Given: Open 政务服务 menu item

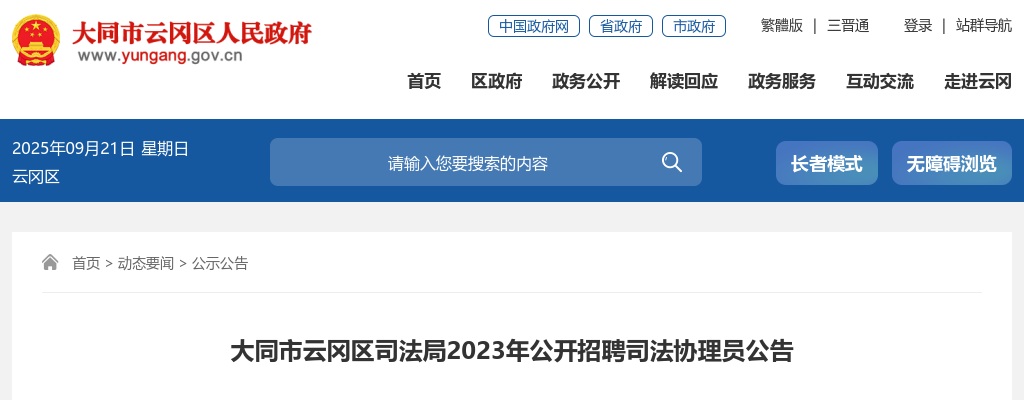Looking at the screenshot, I should (782, 81).
